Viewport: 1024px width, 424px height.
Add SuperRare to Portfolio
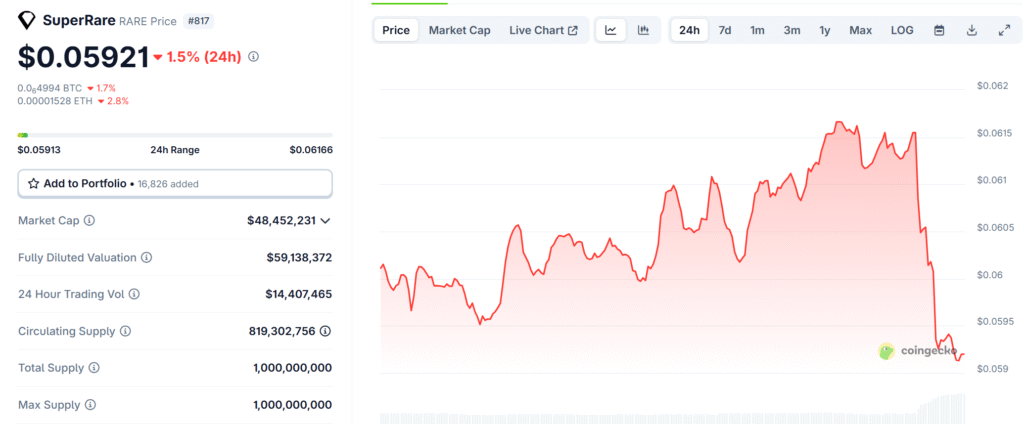pyautogui.click(x=175, y=184)
